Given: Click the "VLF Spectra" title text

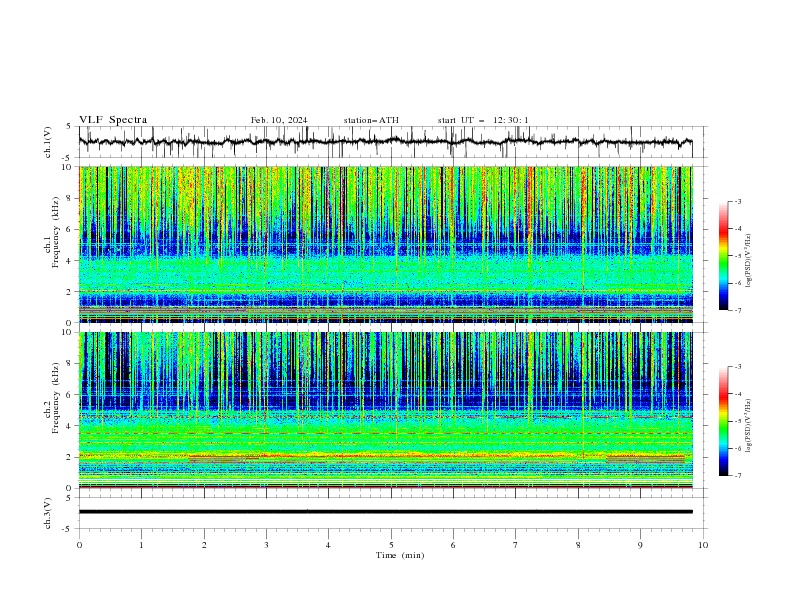Looking at the screenshot, I should click(x=113, y=120).
